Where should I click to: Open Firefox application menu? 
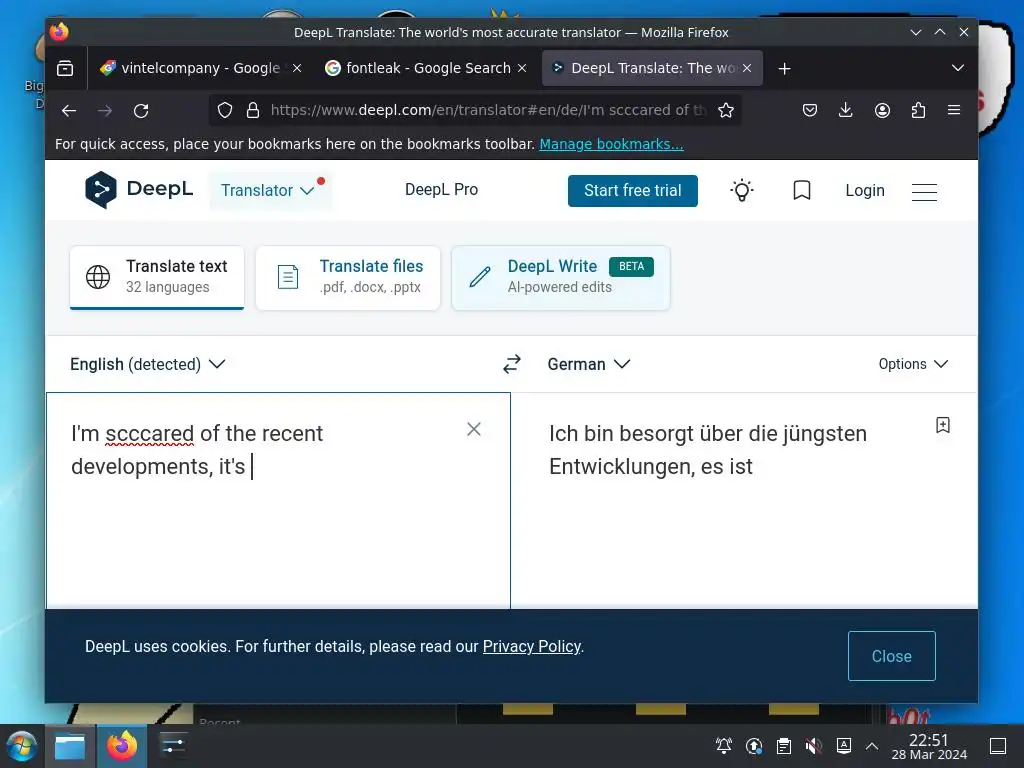pyautogui.click(x=953, y=110)
